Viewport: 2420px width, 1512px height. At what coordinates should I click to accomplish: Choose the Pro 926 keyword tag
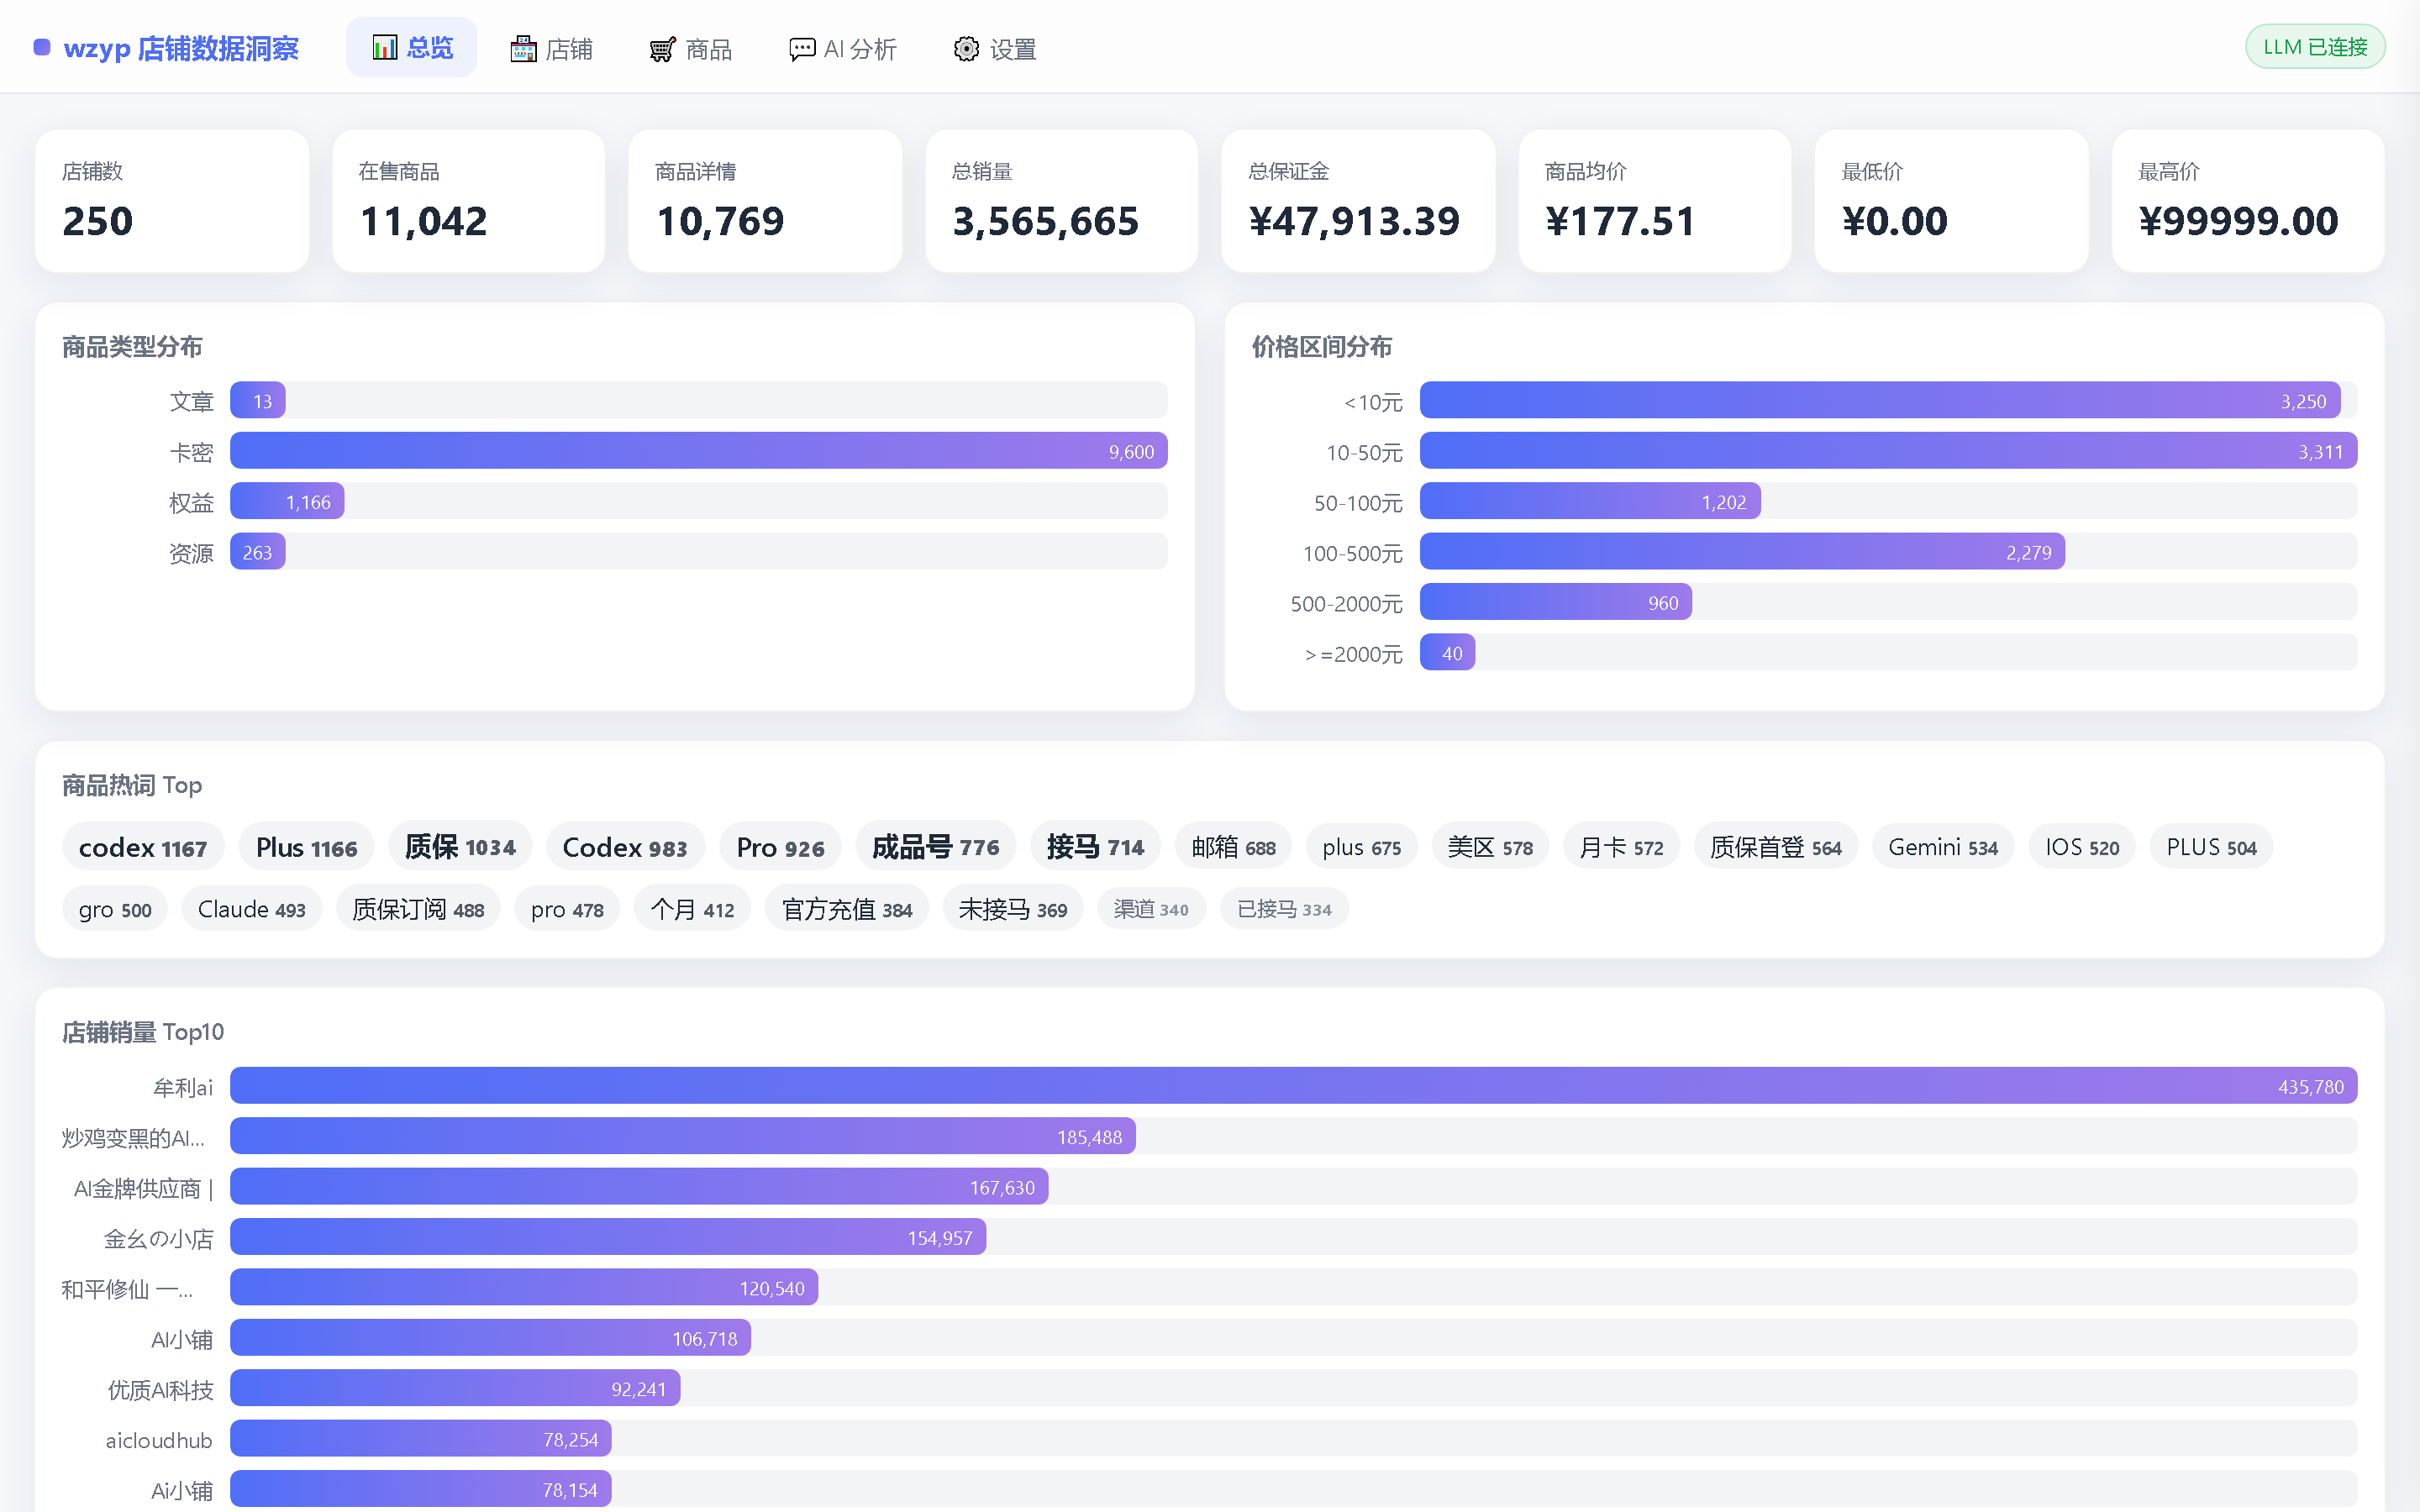780,847
